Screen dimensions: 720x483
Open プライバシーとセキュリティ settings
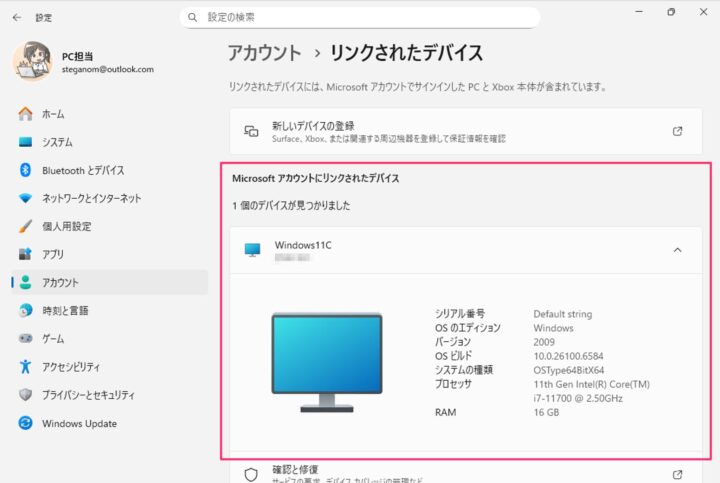(109, 395)
